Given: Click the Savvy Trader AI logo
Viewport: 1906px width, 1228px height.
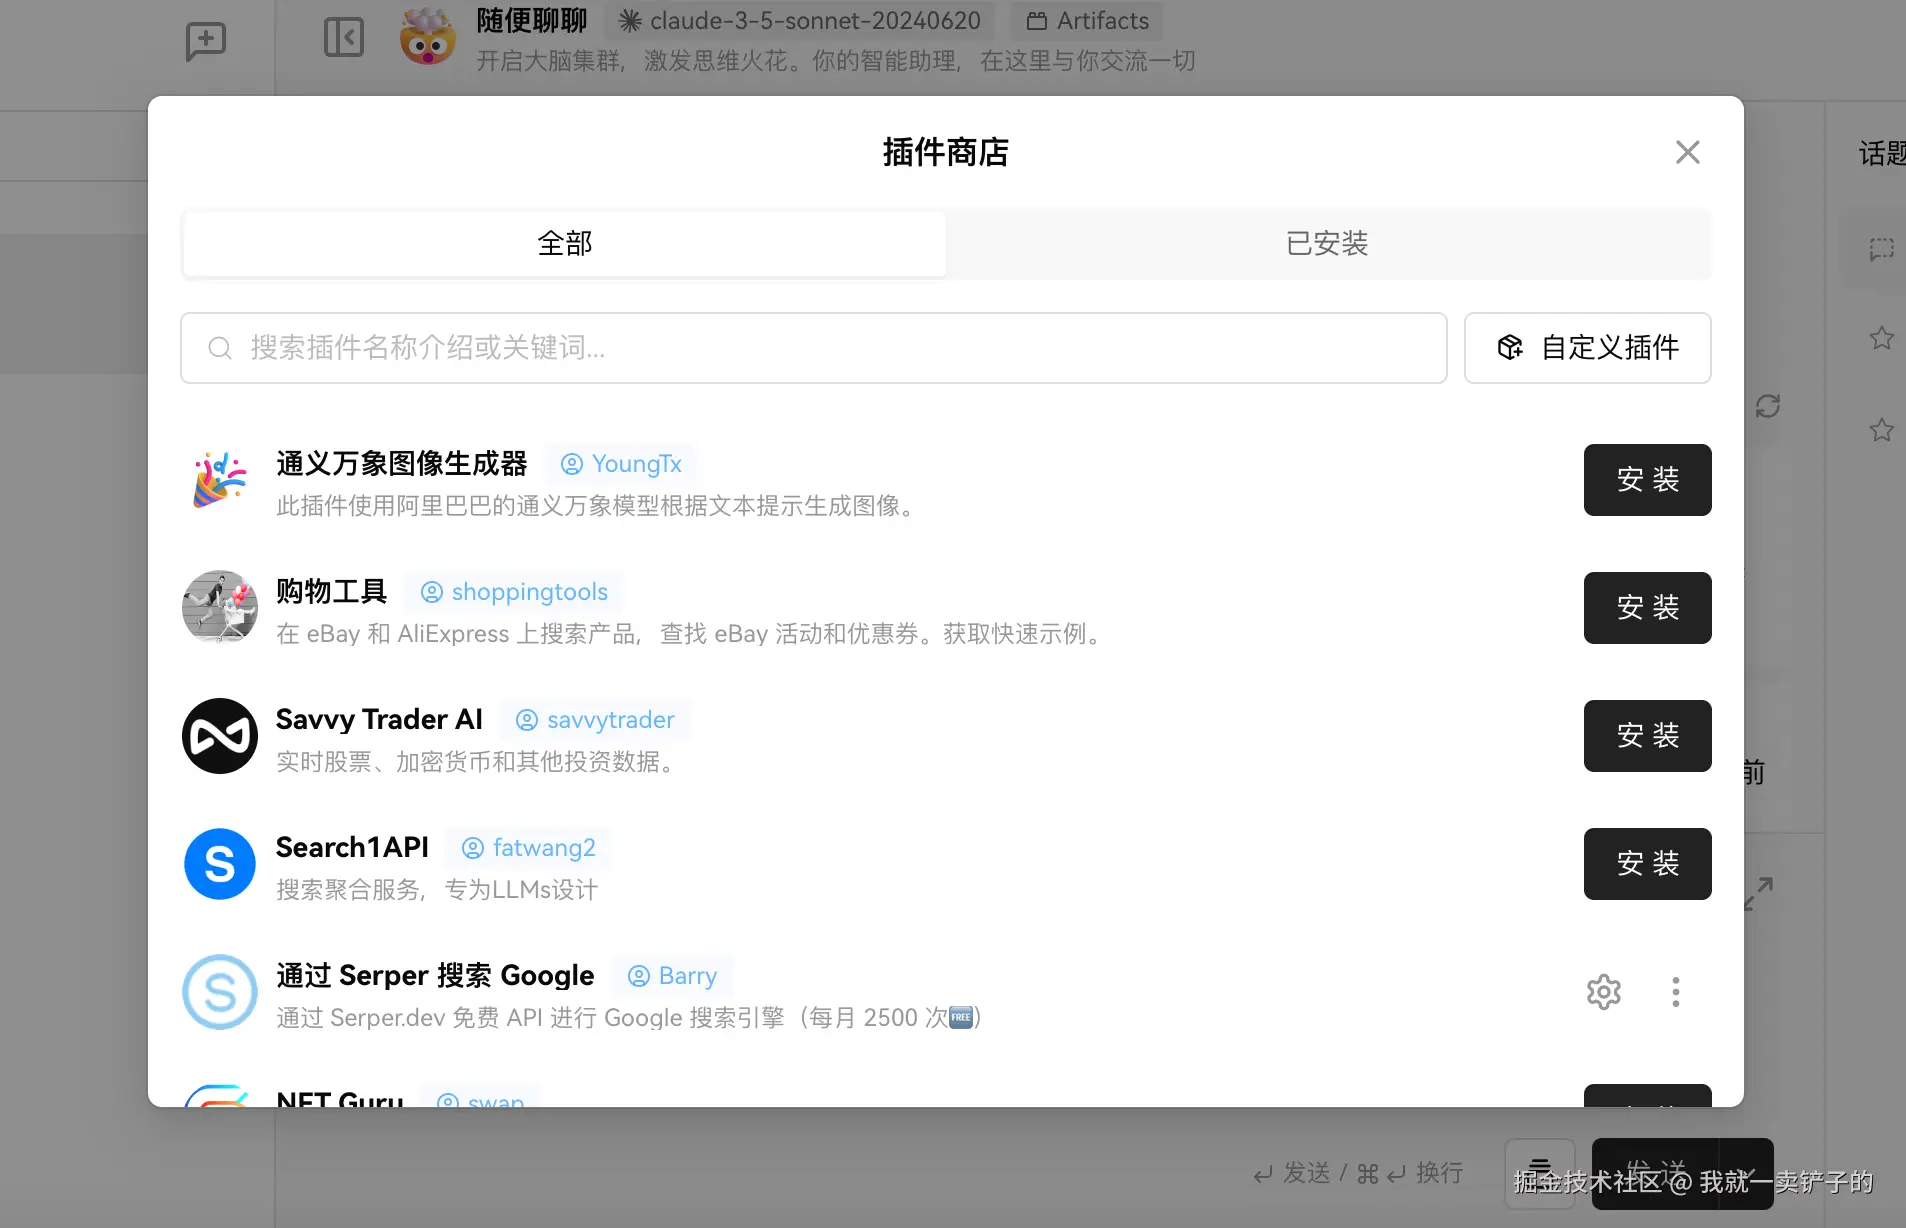Looking at the screenshot, I should [x=220, y=736].
